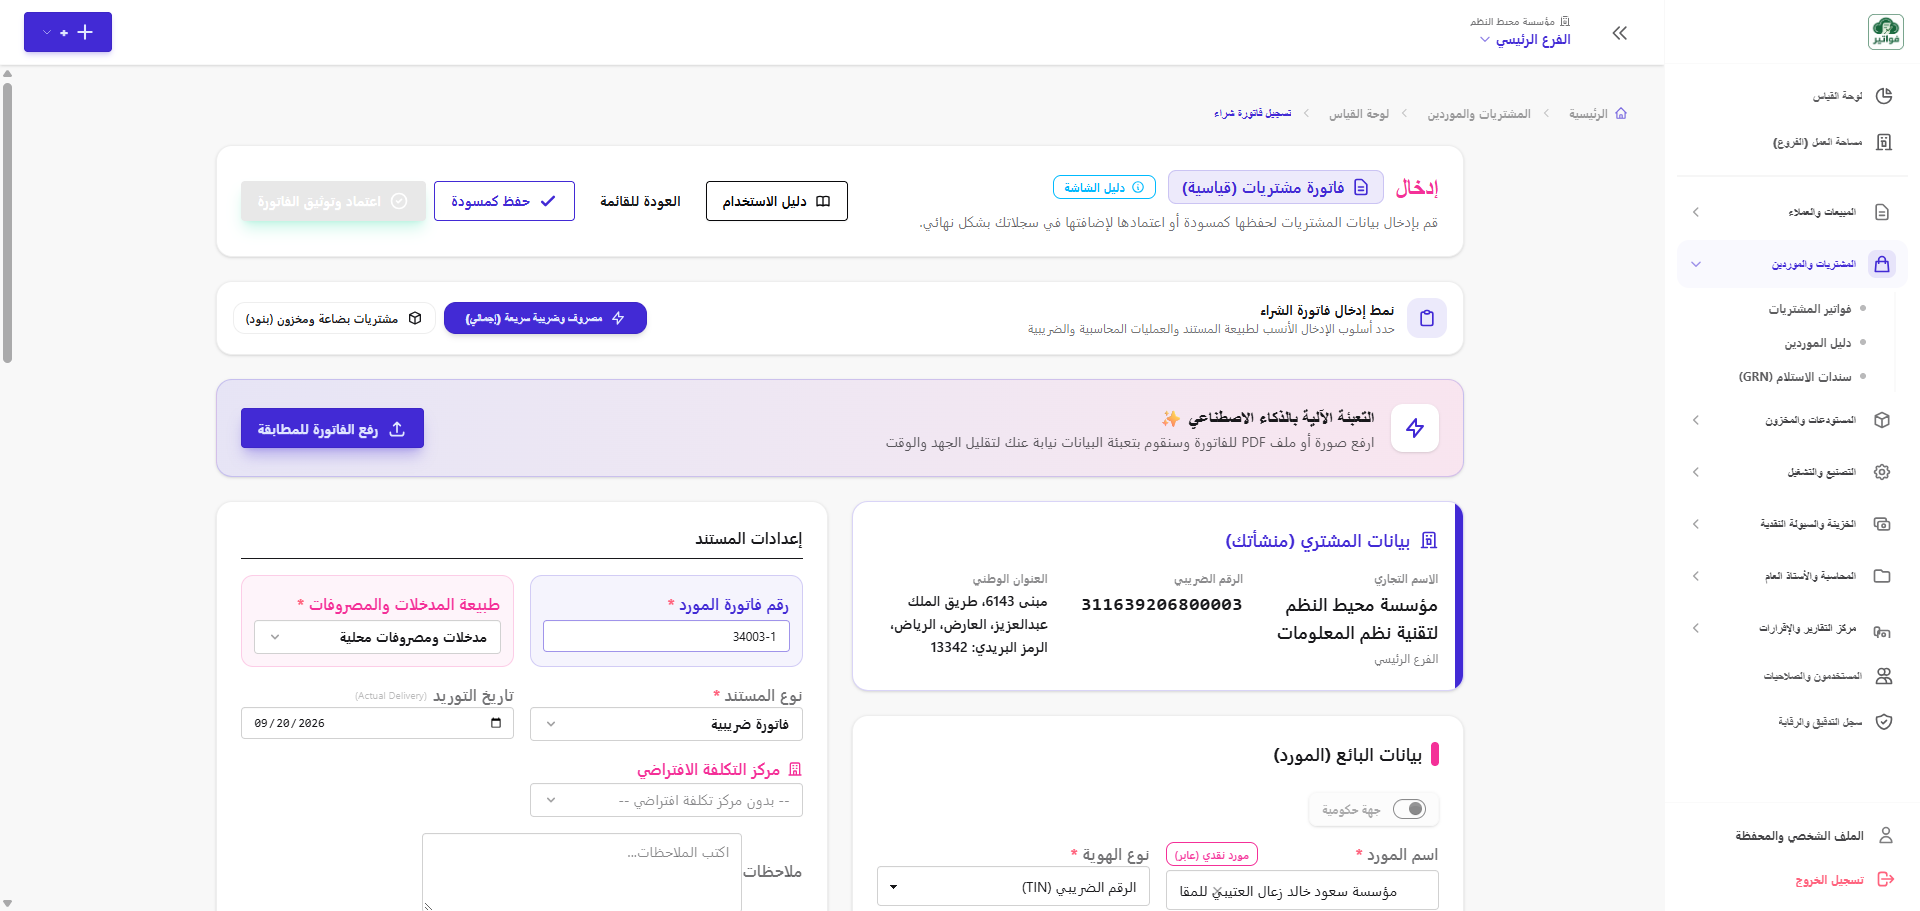Go to المشتريات والموردين breadcrumb link

[x=1479, y=114]
